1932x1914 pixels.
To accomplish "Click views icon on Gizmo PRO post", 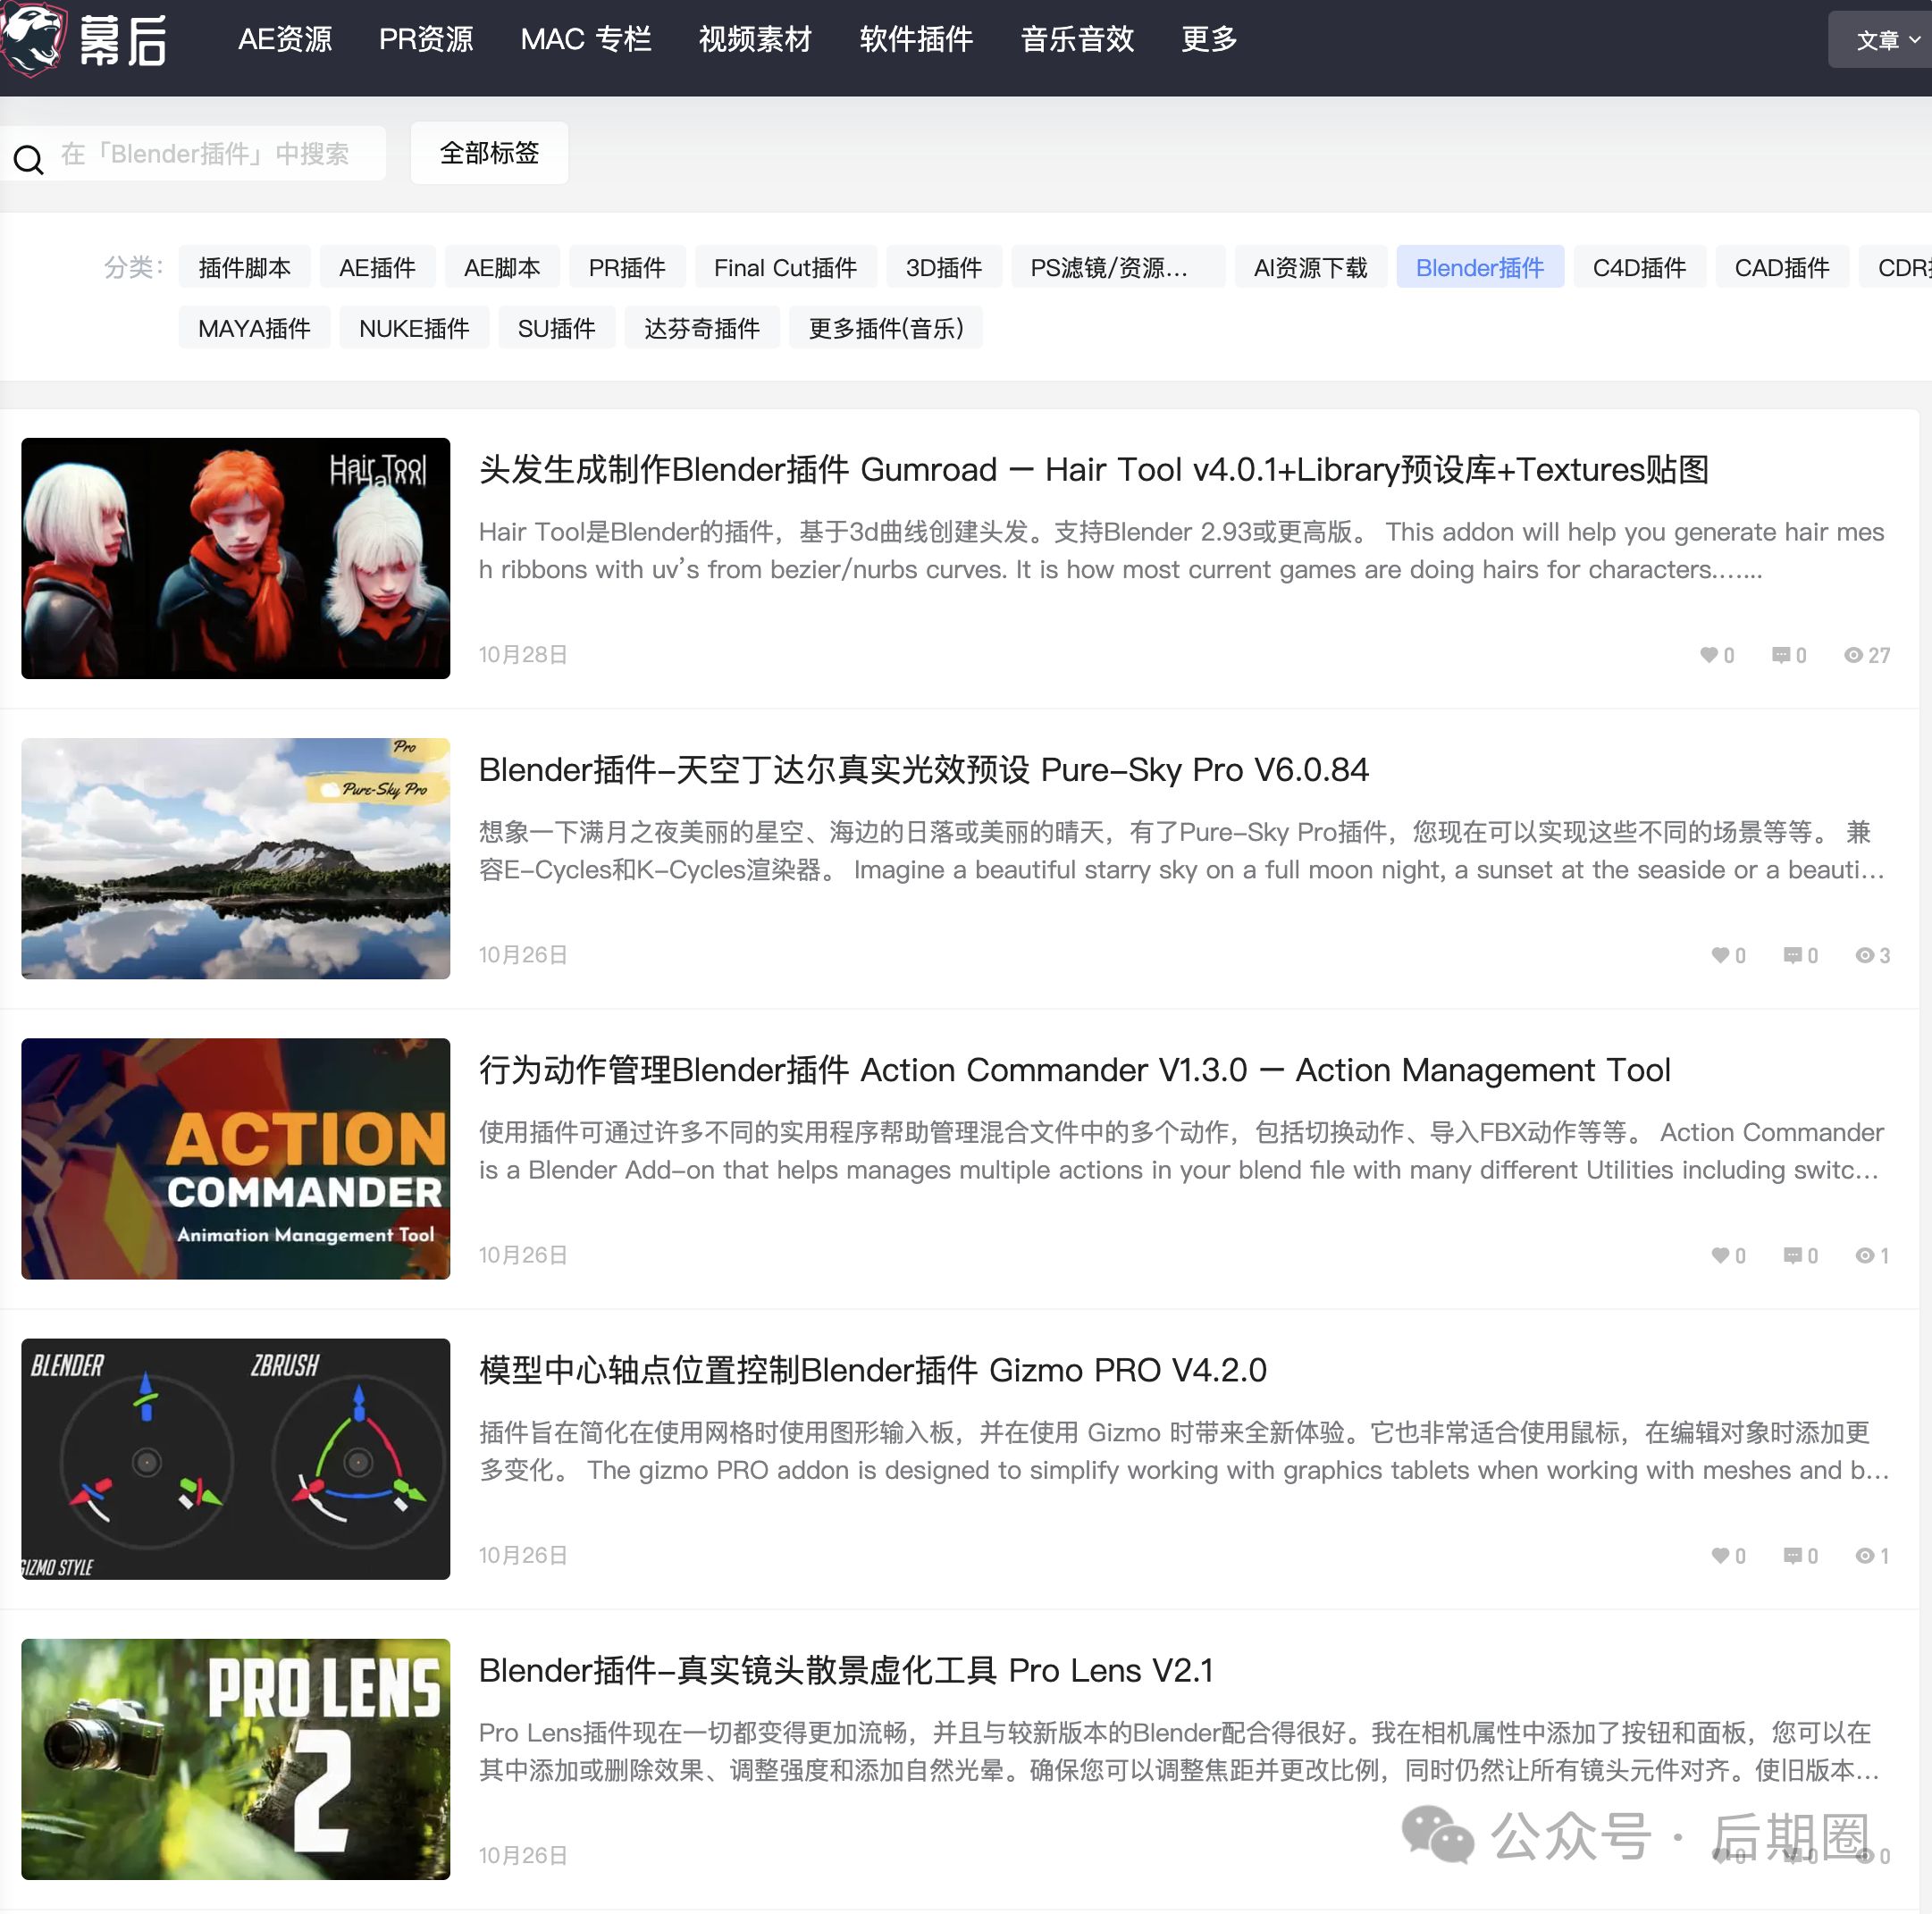I will pos(1864,1555).
